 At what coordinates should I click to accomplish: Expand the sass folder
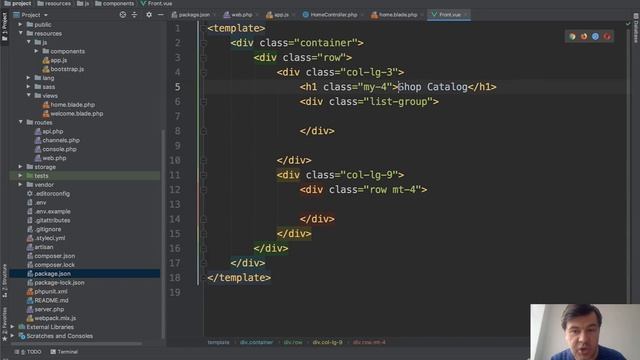29,87
